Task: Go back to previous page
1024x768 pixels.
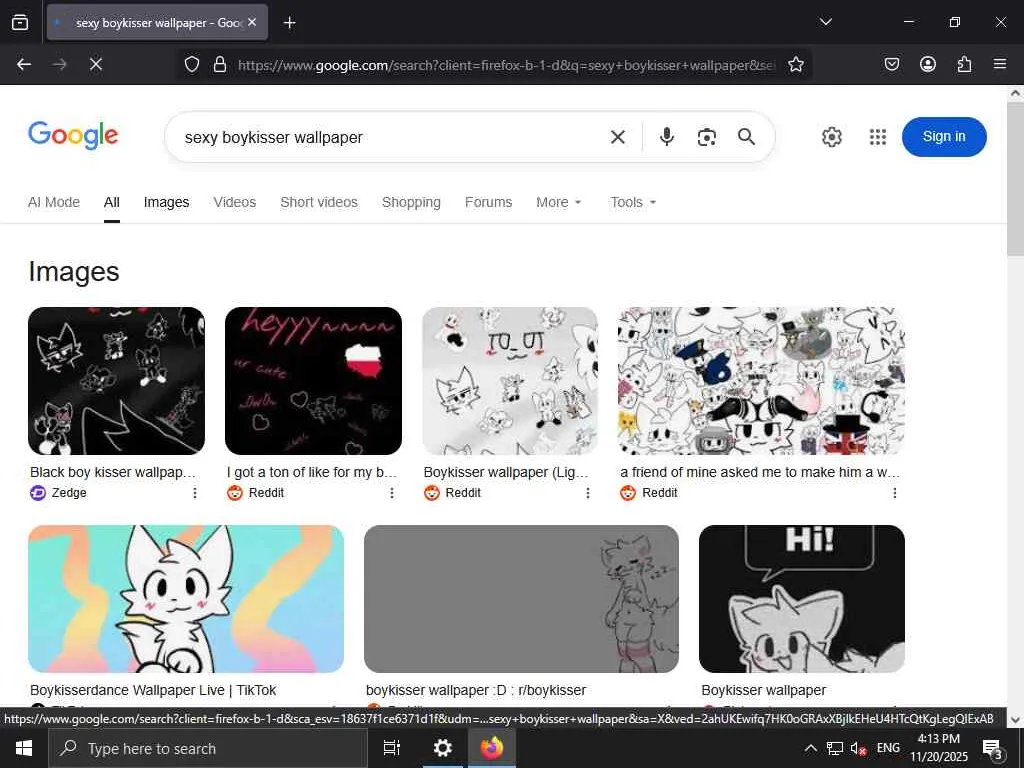Action: point(24,64)
